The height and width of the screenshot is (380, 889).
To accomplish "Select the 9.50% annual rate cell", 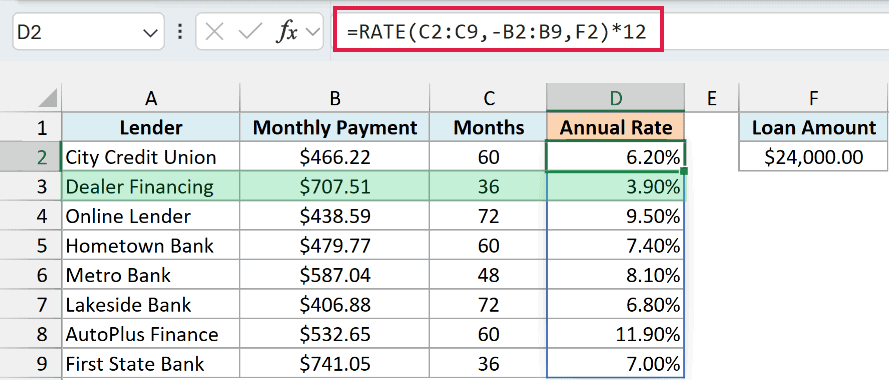I will (616, 216).
